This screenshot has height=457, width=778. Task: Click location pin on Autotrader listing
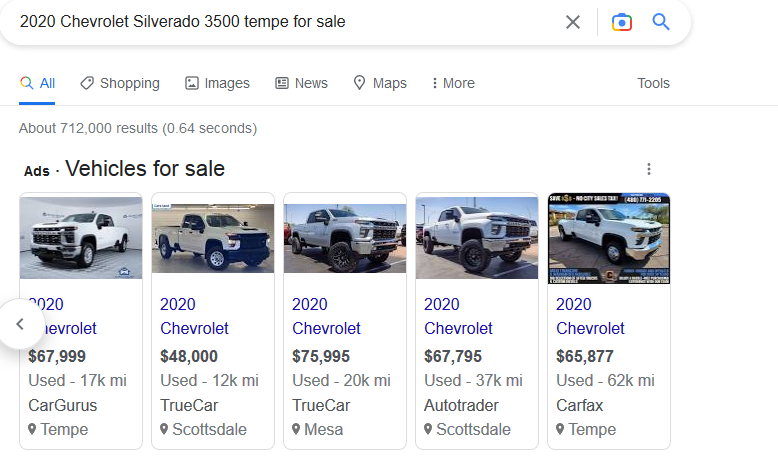tap(429, 430)
